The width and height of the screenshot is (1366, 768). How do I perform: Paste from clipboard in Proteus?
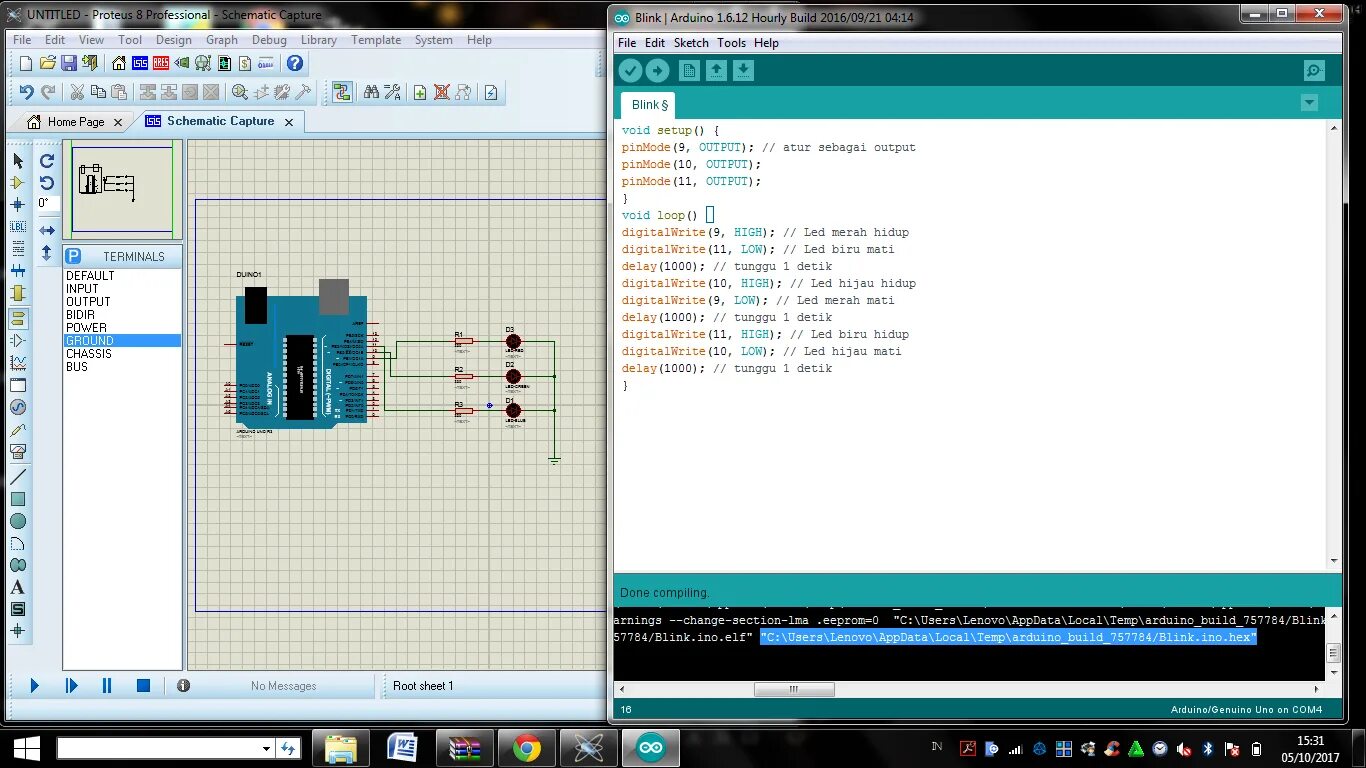tap(119, 92)
